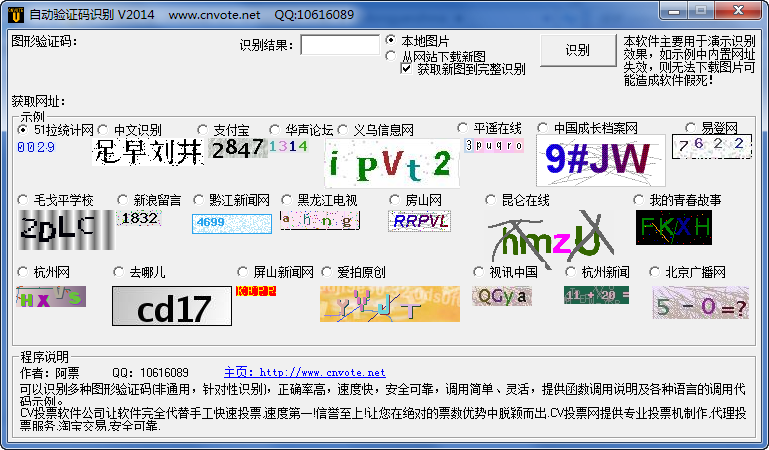Select the 中文识别 sample option
The height and width of the screenshot is (450, 769).
[x=104, y=129]
